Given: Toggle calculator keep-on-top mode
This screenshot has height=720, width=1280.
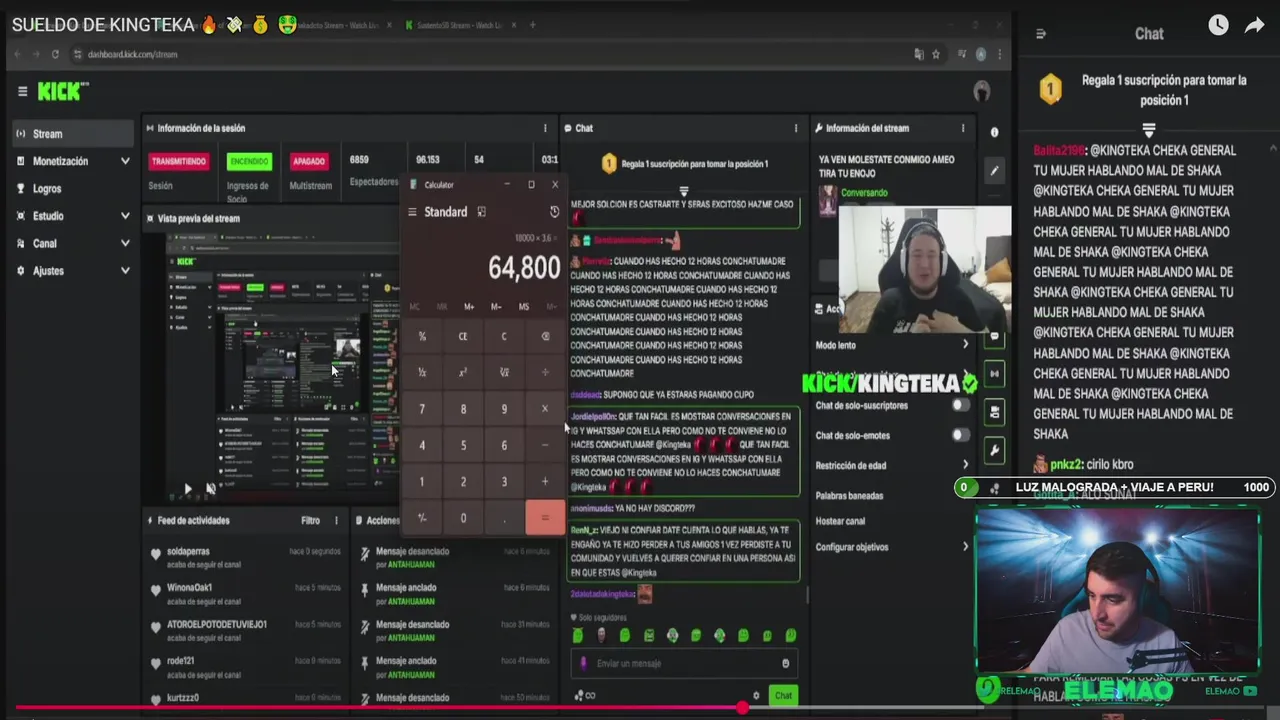Looking at the screenshot, I should point(481,212).
